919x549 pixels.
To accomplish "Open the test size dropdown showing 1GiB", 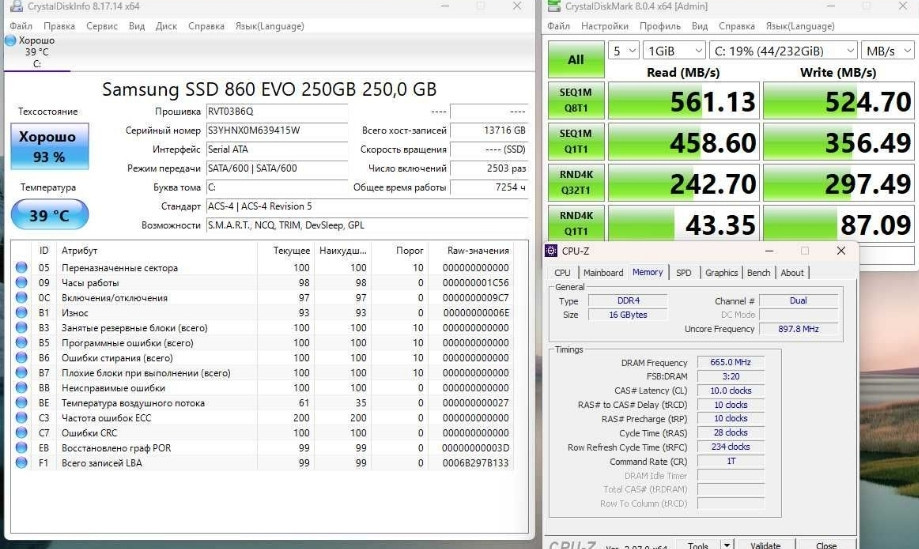I will pos(674,51).
